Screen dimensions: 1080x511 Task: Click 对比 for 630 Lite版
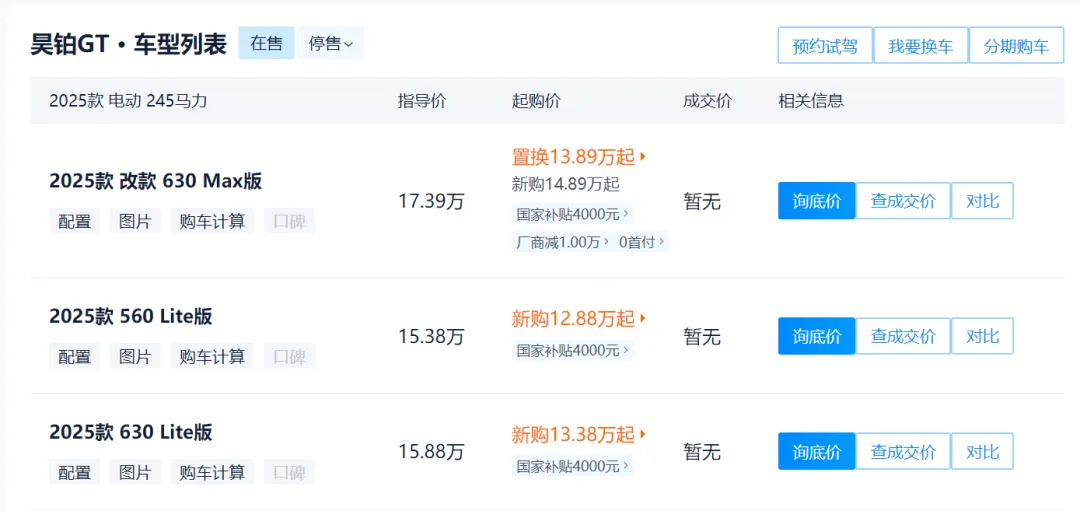[982, 452]
